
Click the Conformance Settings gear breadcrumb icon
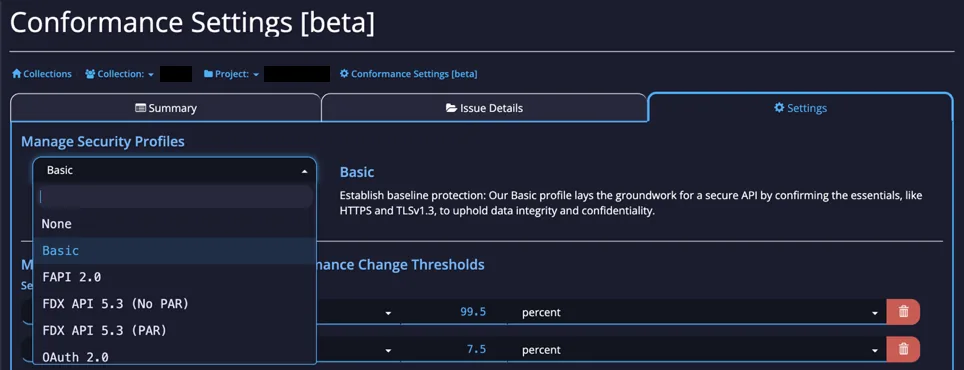pos(344,74)
